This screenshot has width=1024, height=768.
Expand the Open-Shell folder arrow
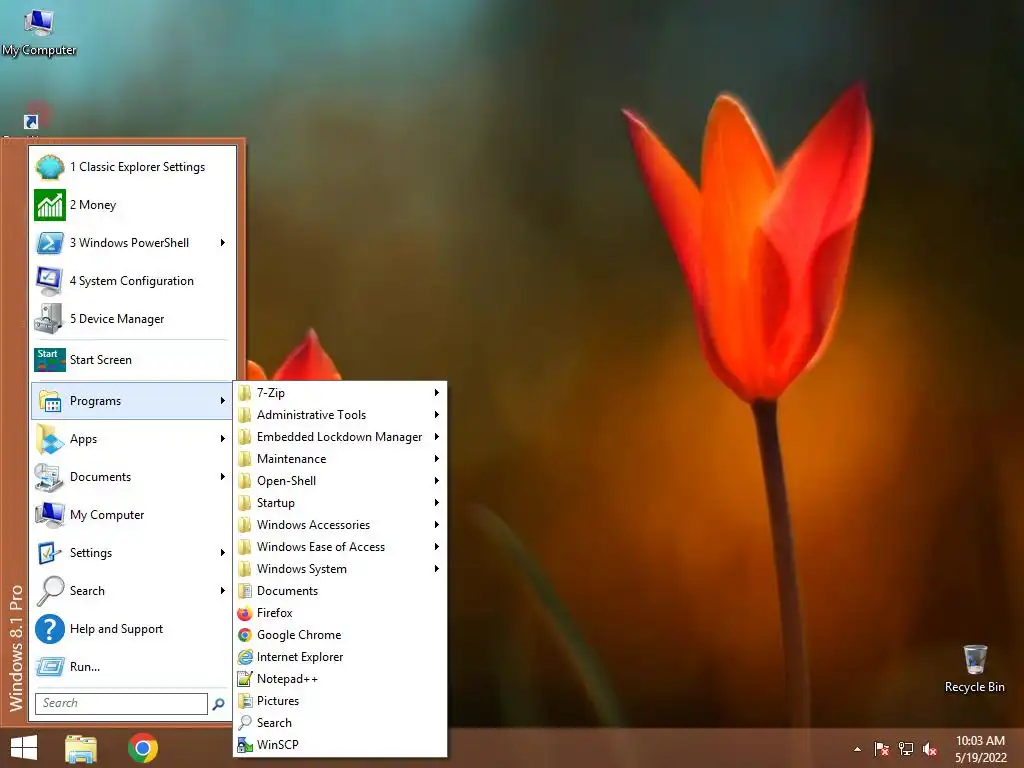pyautogui.click(x=437, y=481)
